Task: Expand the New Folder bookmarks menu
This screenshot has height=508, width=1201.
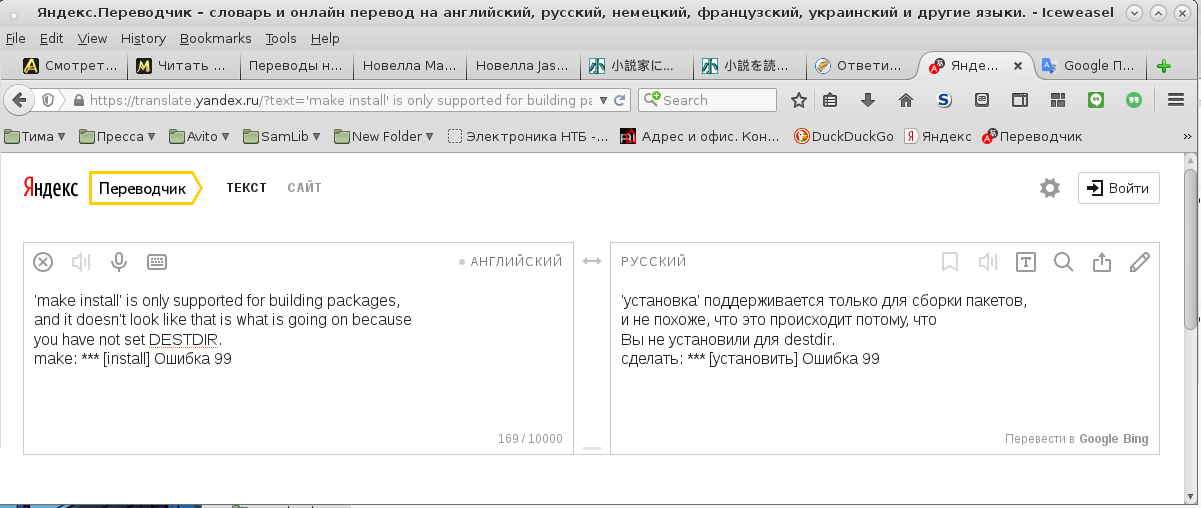Action: [384, 136]
